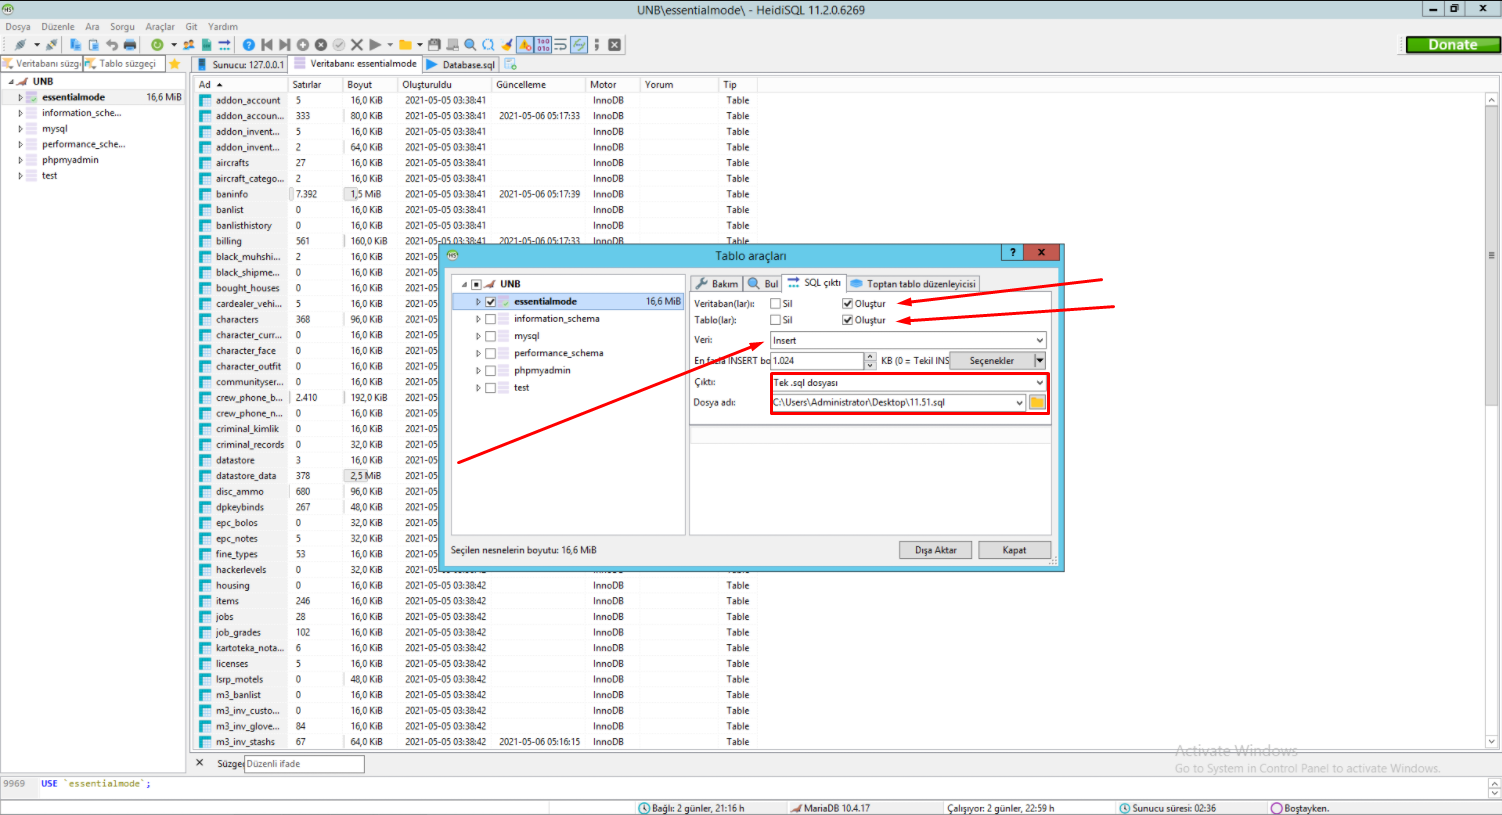Click the Kapat button
This screenshot has height=815, width=1502.
[x=1014, y=550]
